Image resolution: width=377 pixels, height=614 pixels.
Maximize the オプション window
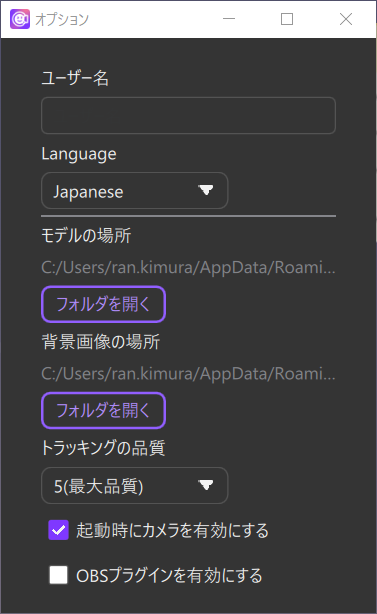click(287, 19)
